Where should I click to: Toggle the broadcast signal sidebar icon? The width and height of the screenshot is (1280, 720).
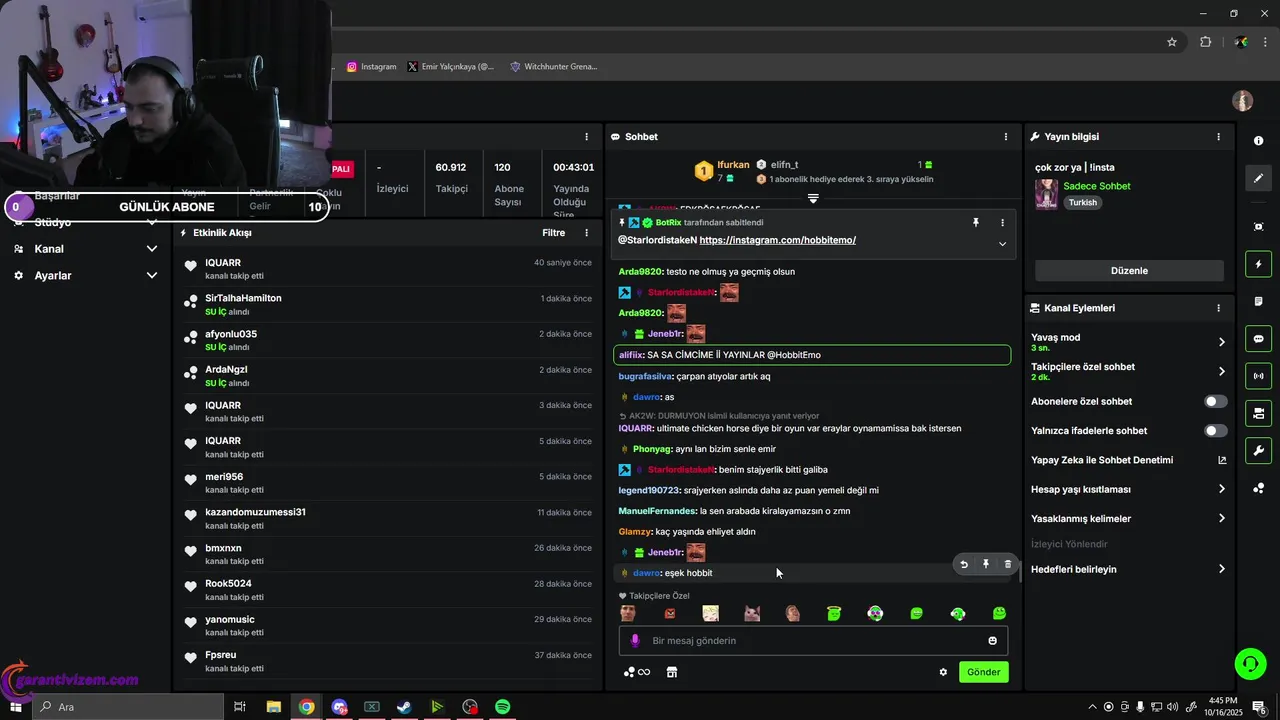[1258, 376]
